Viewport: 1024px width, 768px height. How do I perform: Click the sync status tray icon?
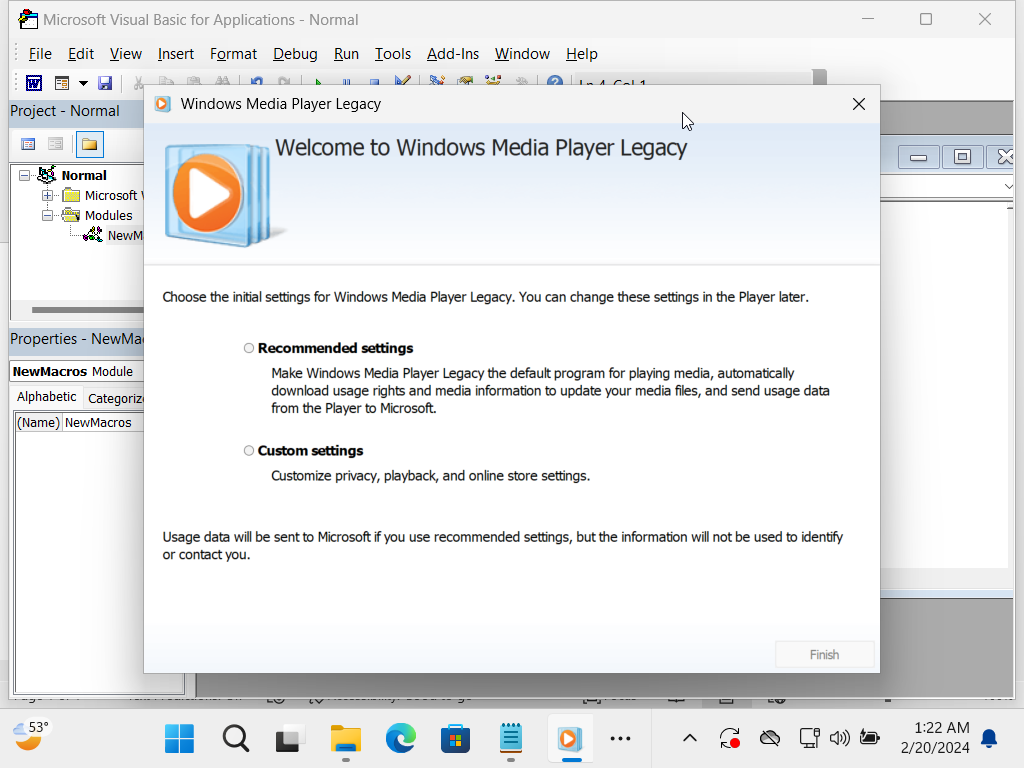click(x=729, y=739)
